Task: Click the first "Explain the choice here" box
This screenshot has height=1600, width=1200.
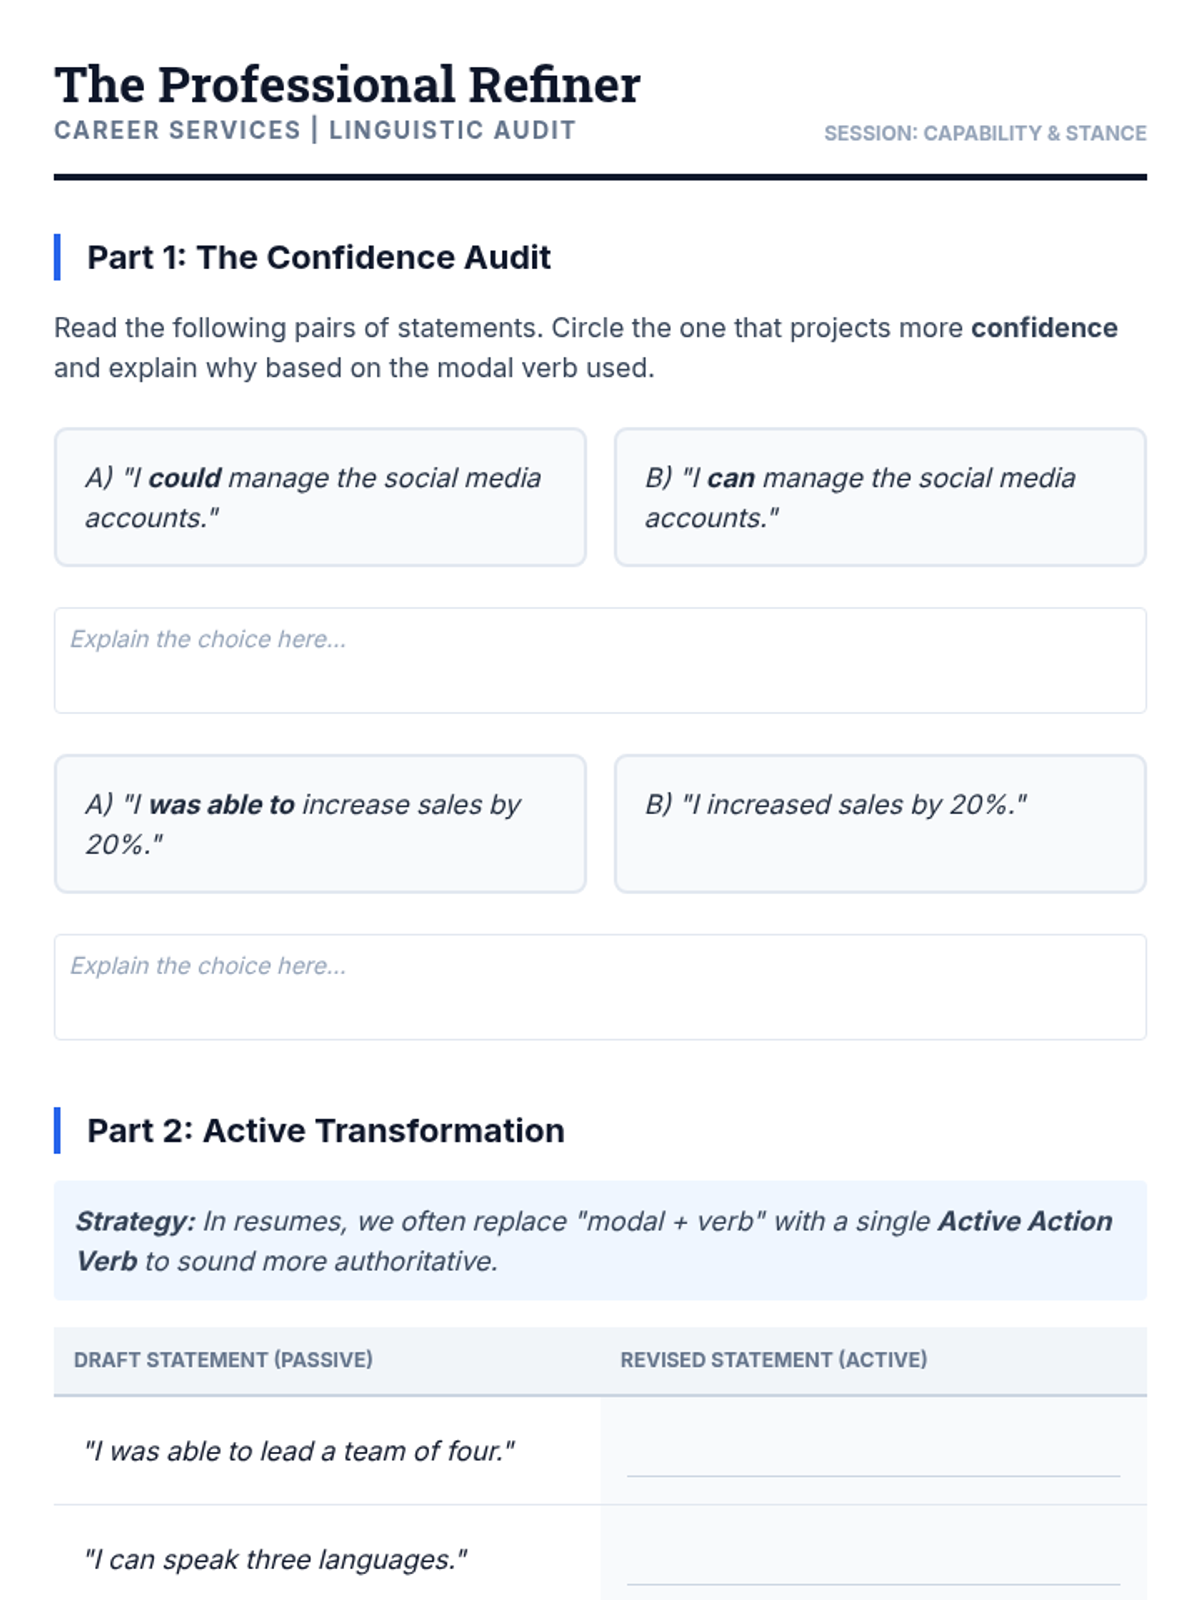Action: 600,660
